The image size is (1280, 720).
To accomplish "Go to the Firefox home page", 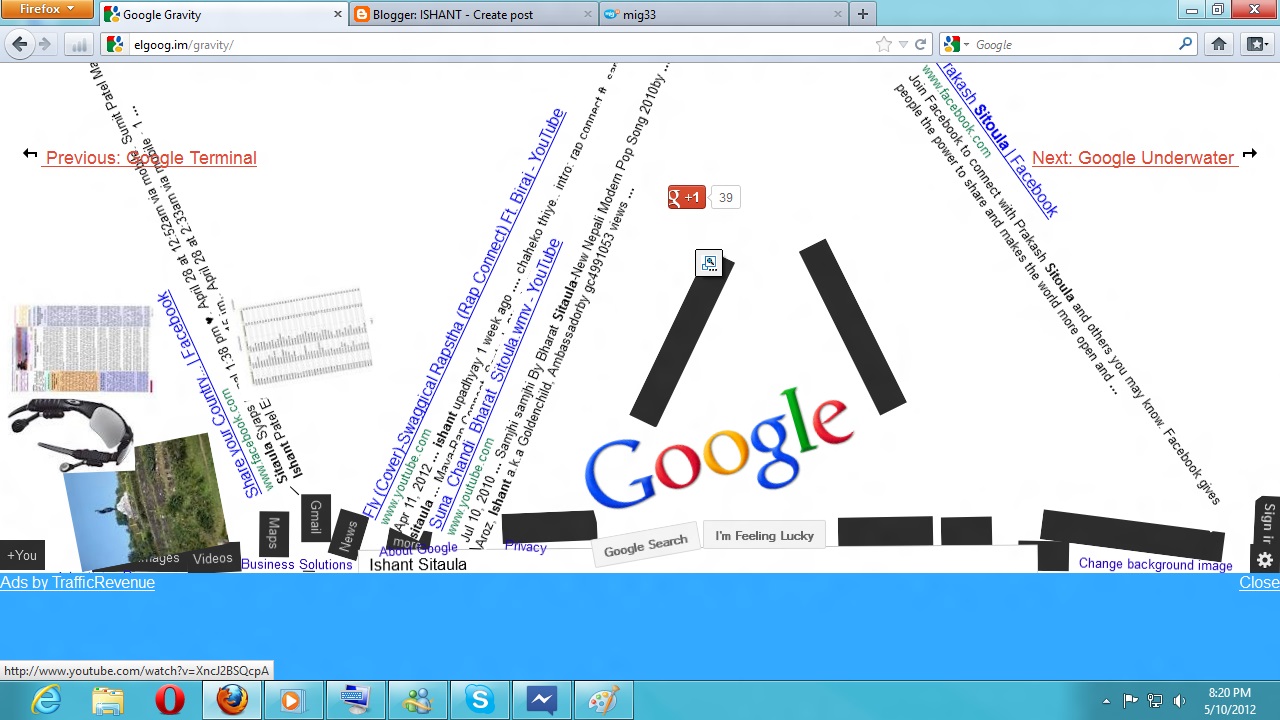I will (x=1218, y=44).
